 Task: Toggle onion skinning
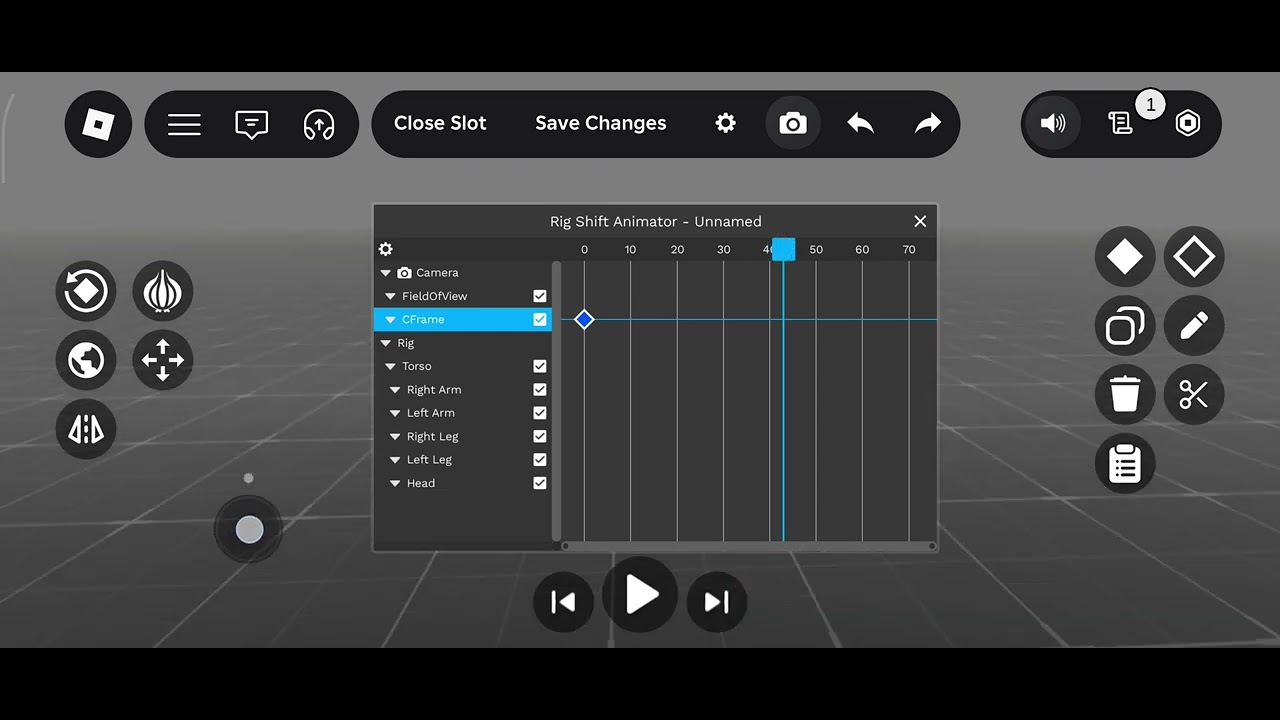(162, 292)
